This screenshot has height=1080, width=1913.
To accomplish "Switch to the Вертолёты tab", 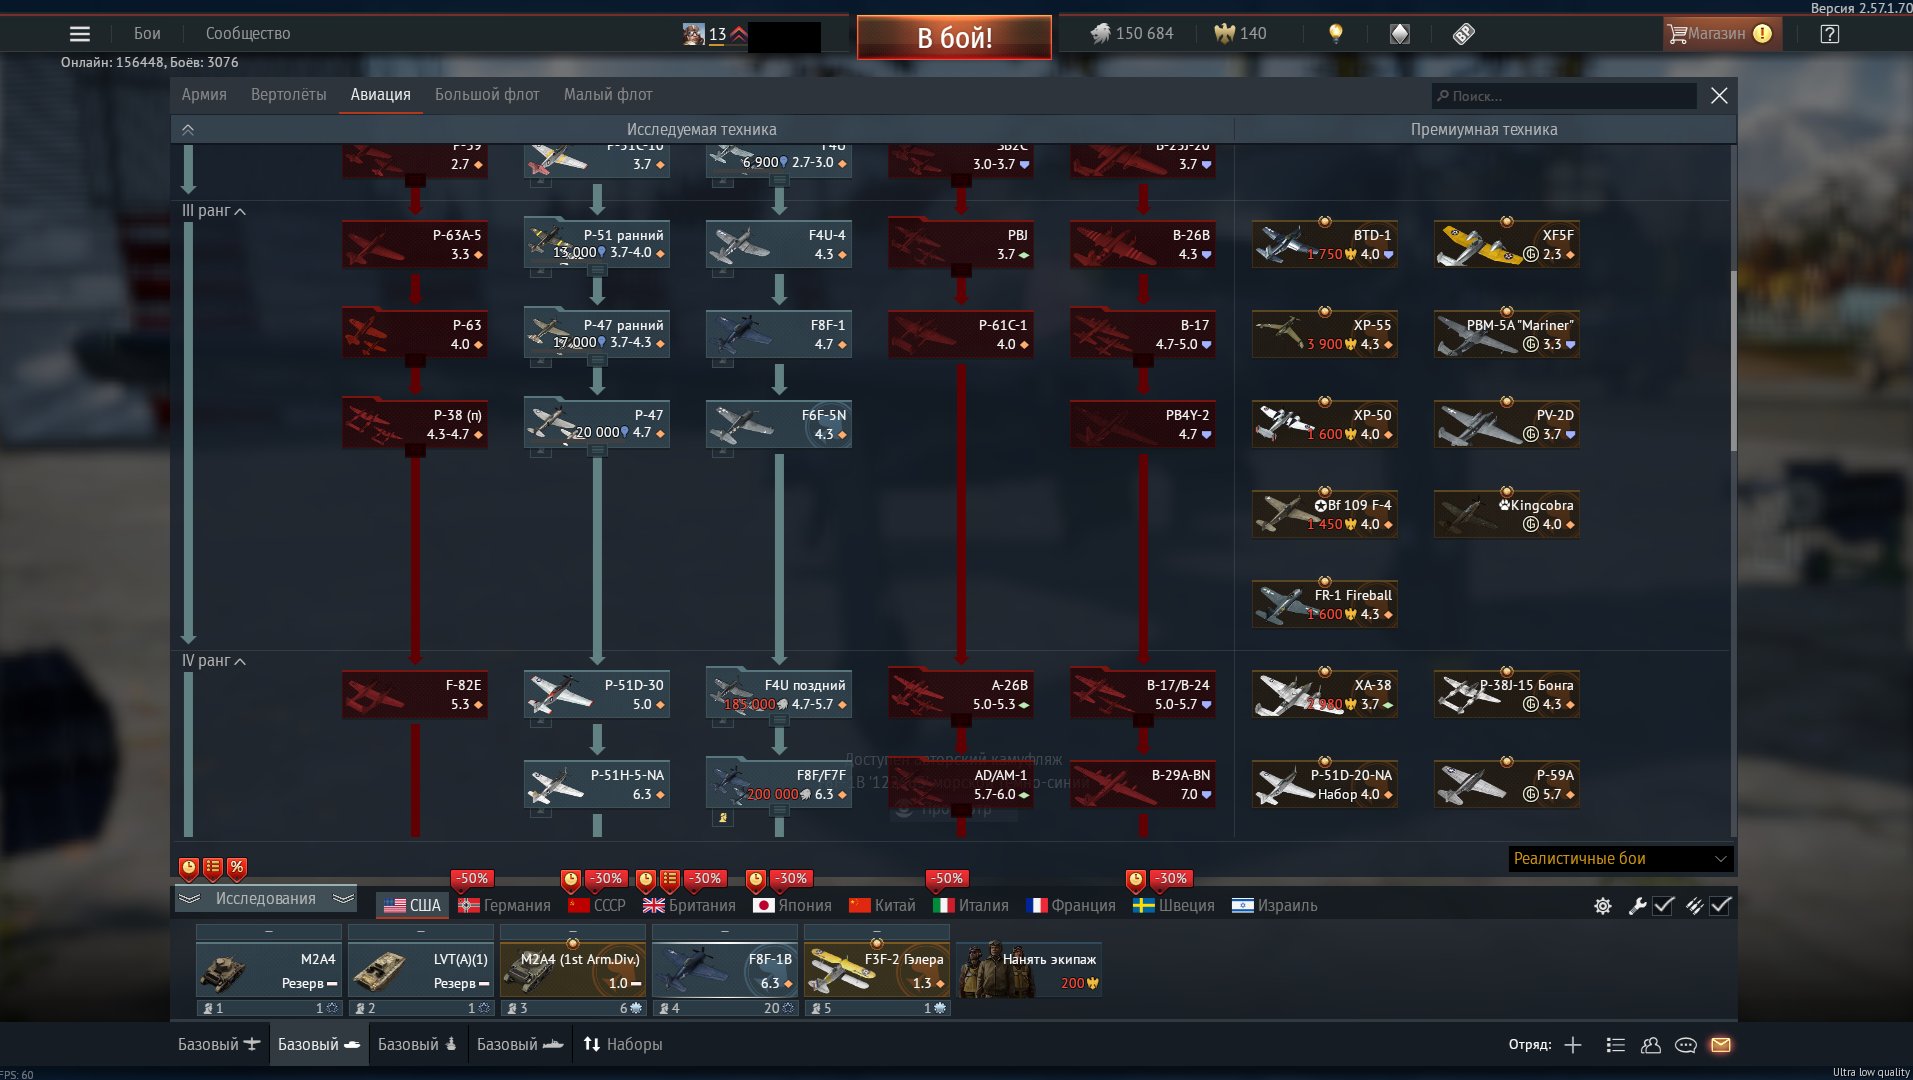I will click(x=288, y=95).
